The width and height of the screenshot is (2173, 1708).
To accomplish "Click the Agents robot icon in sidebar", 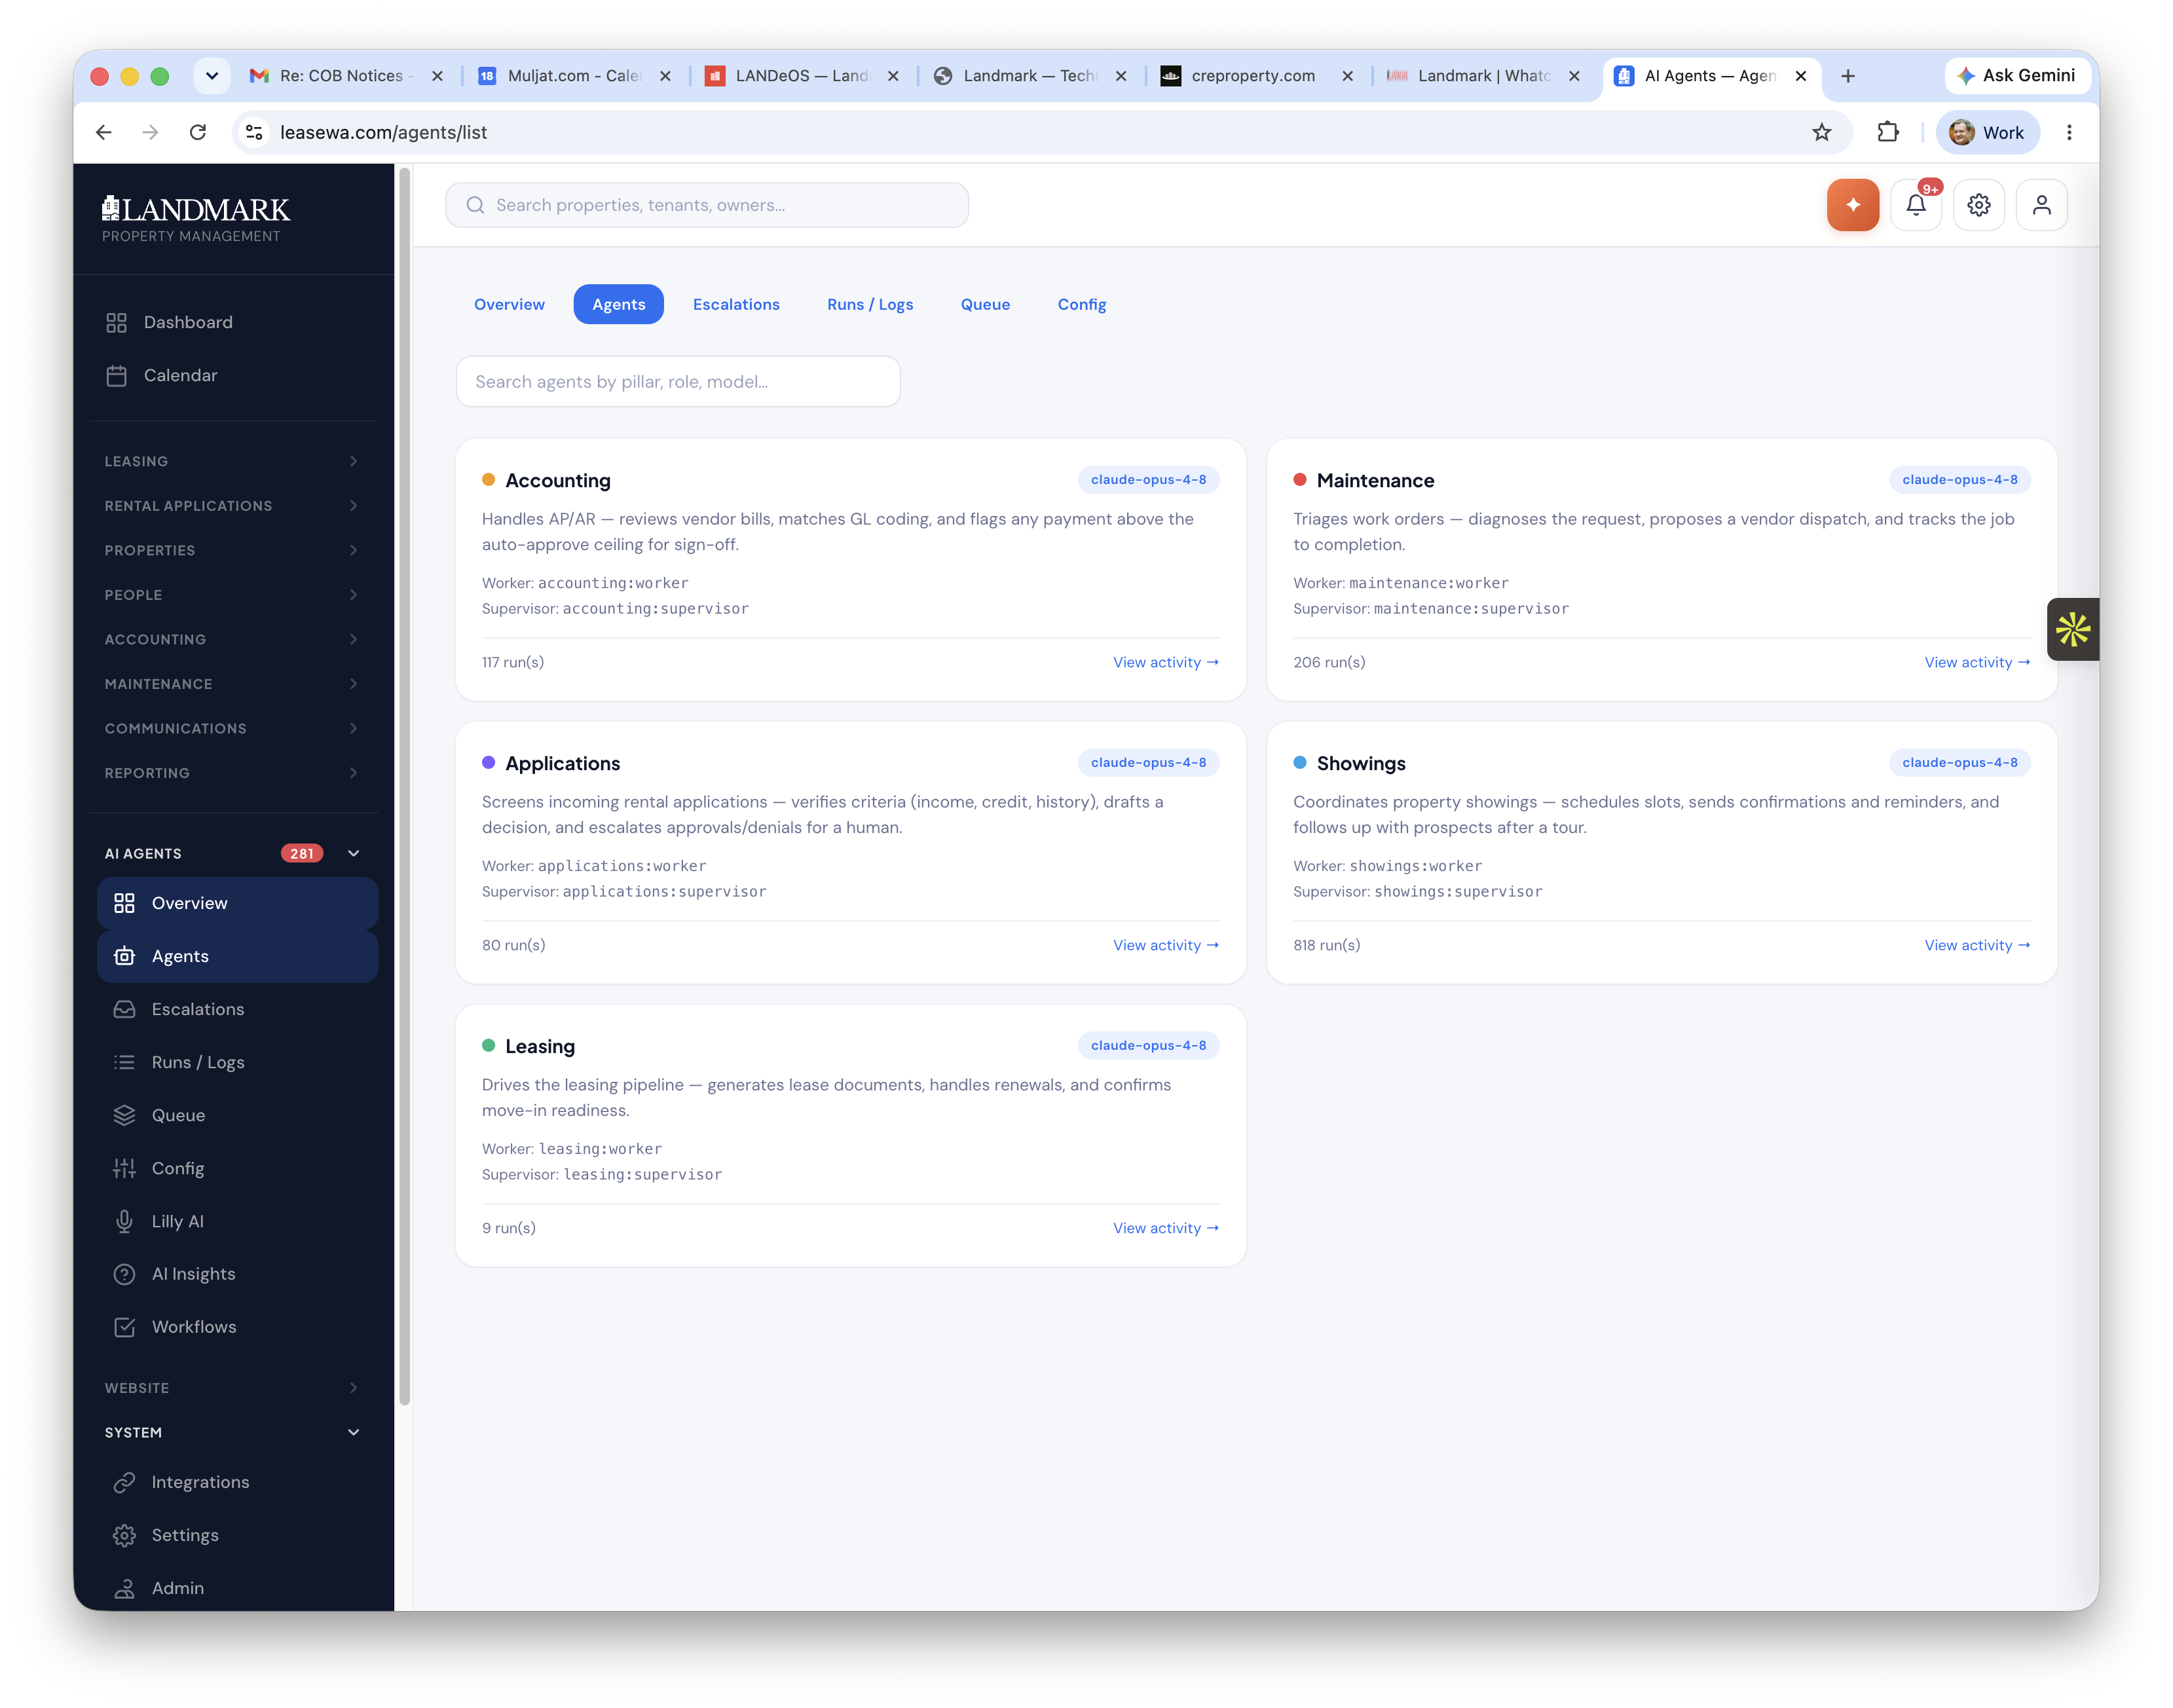I will [x=124, y=956].
